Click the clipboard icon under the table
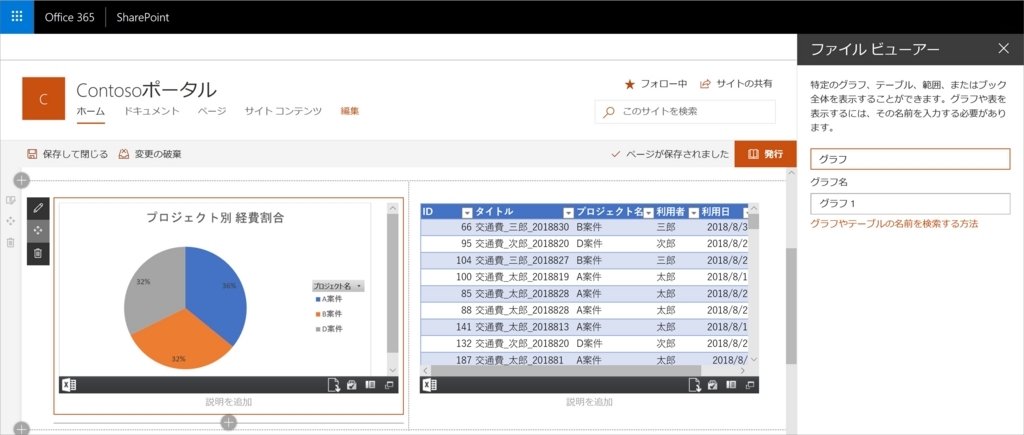Viewport: 1024px width, 435px height. [x=713, y=385]
